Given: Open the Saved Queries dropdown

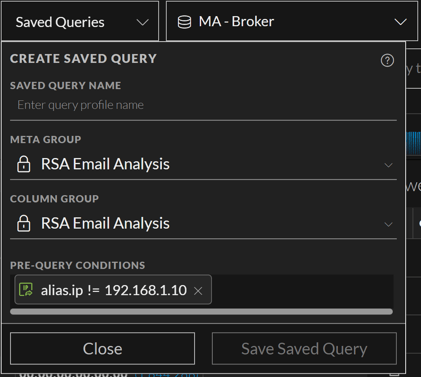Looking at the screenshot, I should pyautogui.click(x=80, y=21).
